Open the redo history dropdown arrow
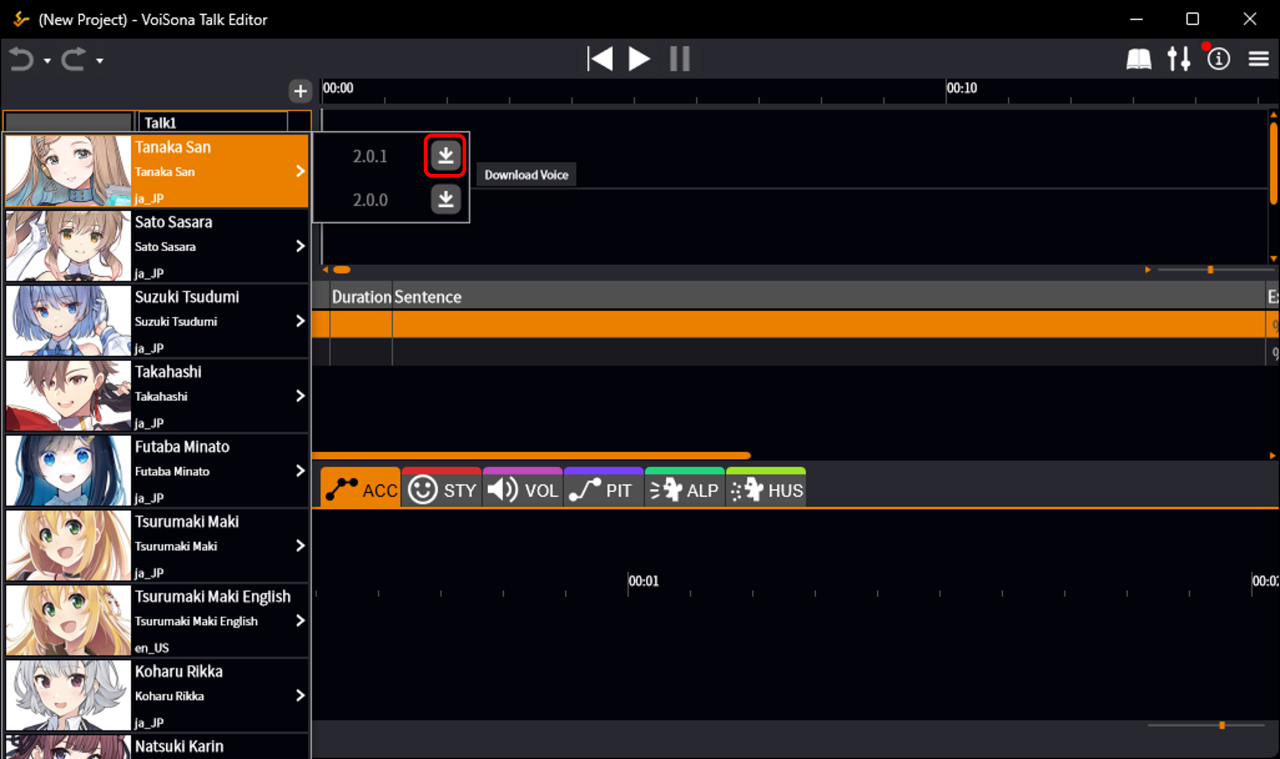The height and width of the screenshot is (759, 1280). (99, 62)
